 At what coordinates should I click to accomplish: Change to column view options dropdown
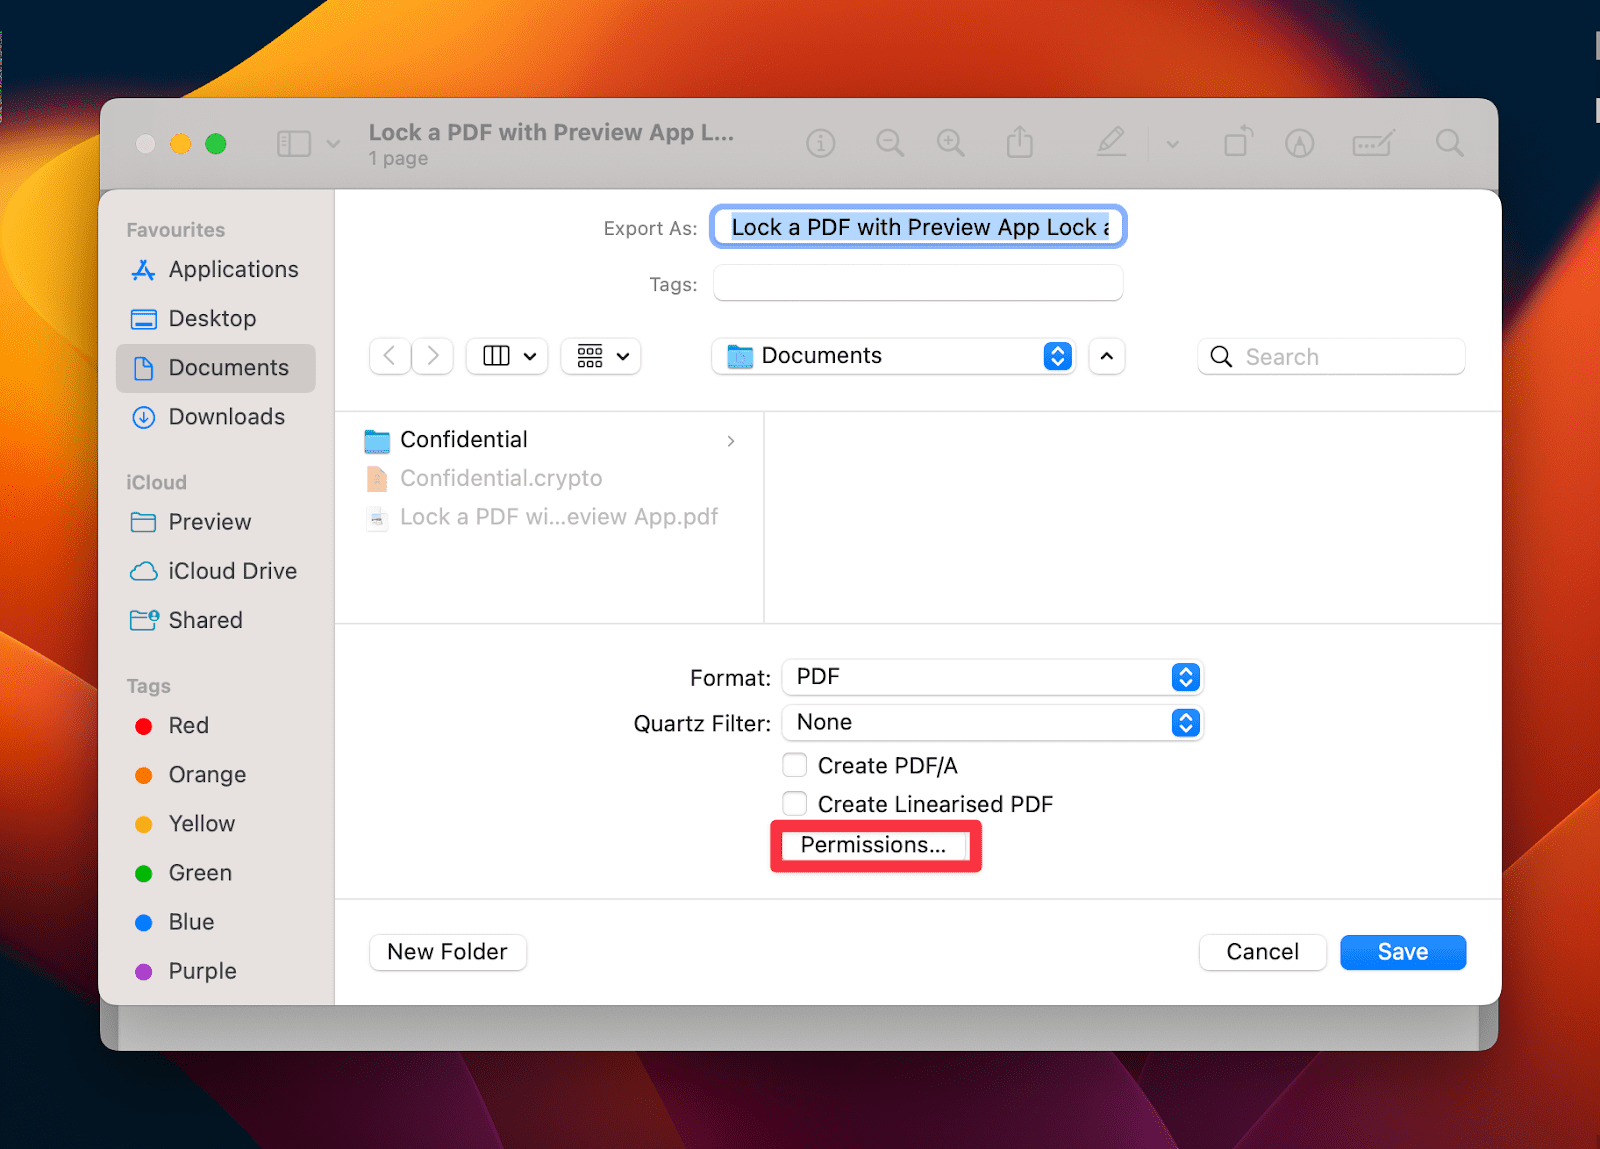point(507,356)
